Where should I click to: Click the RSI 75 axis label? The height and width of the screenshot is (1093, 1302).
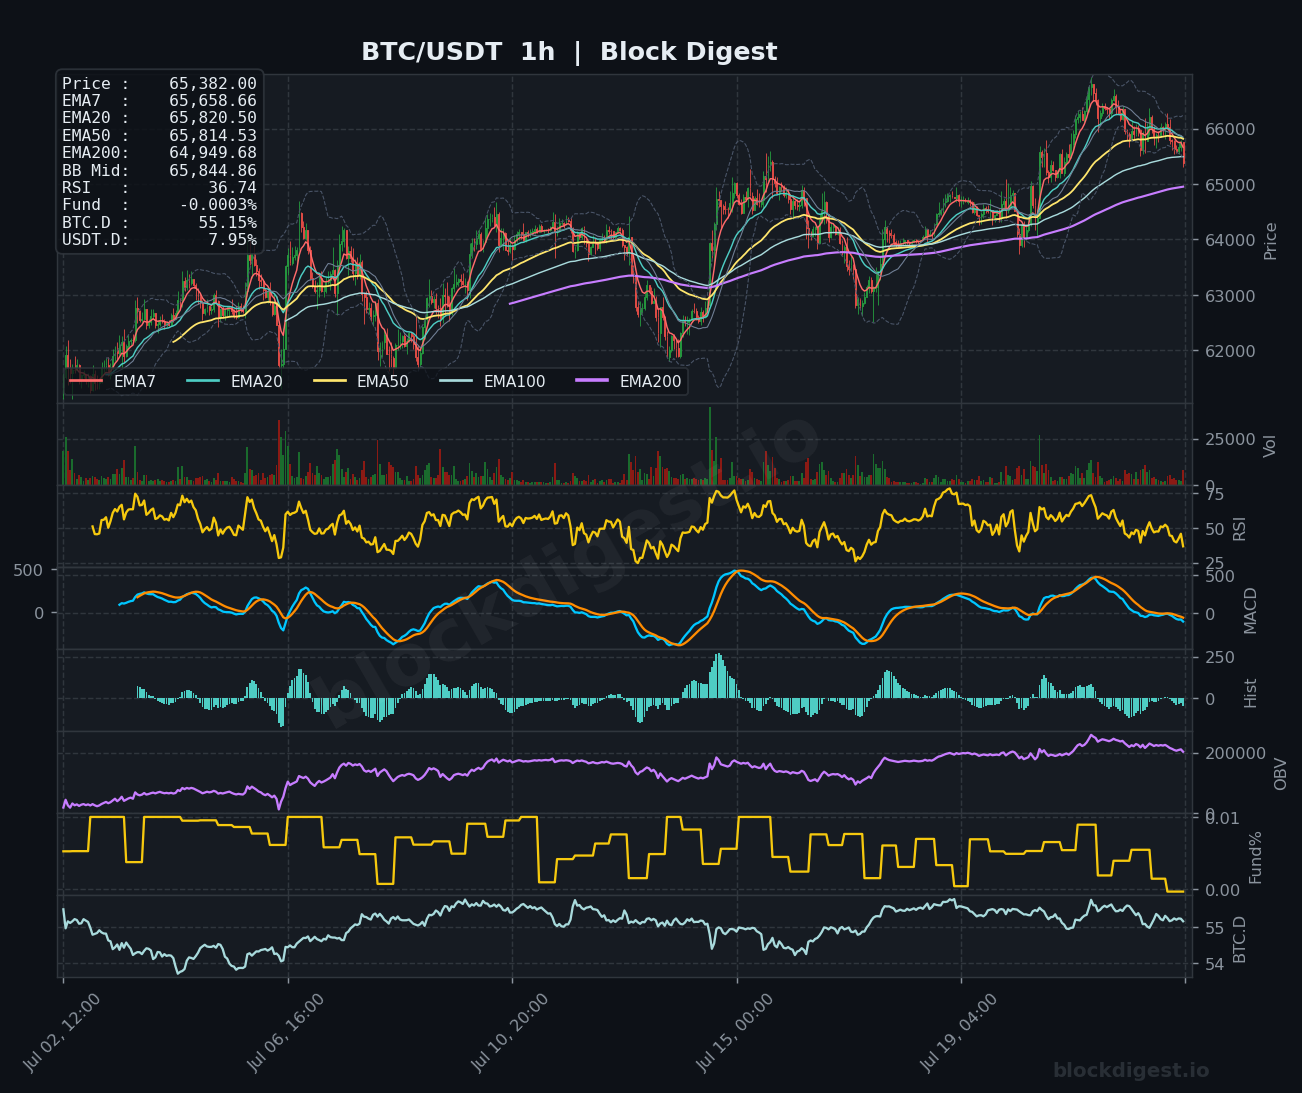(x=1212, y=494)
